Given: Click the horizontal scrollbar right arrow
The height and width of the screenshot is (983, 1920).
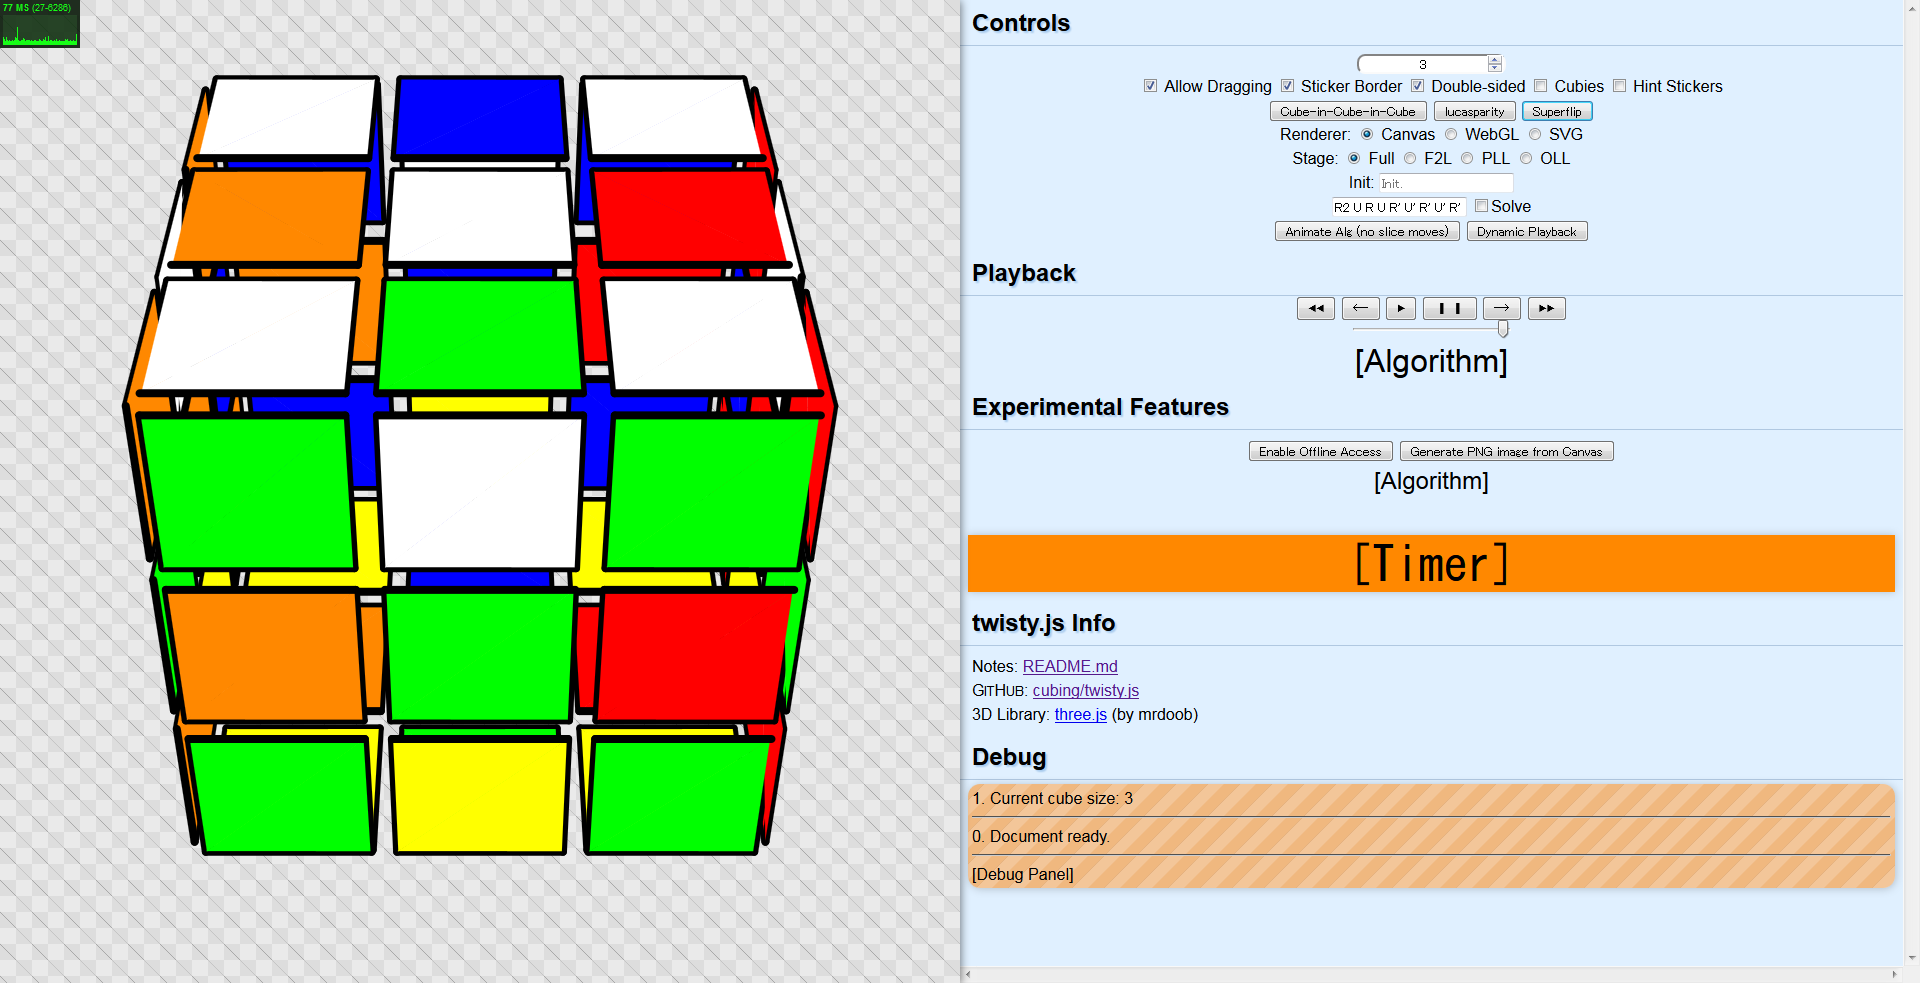Looking at the screenshot, I should point(1895,974).
